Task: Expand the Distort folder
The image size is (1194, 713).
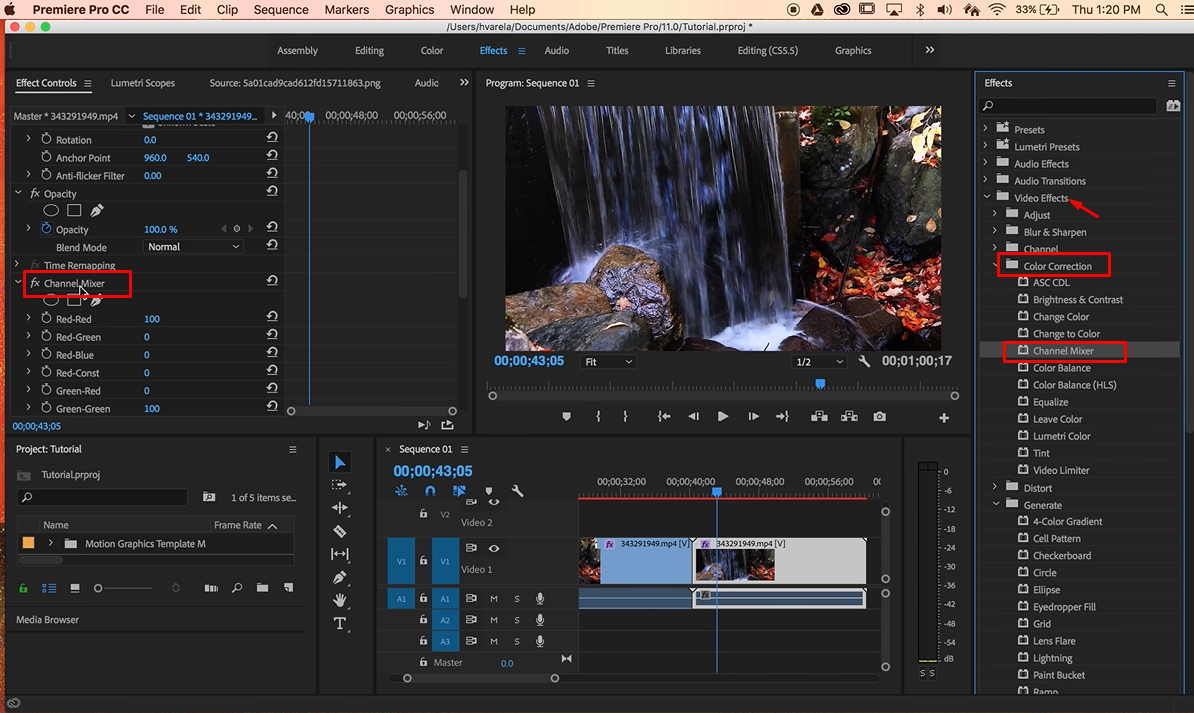Action: point(994,487)
